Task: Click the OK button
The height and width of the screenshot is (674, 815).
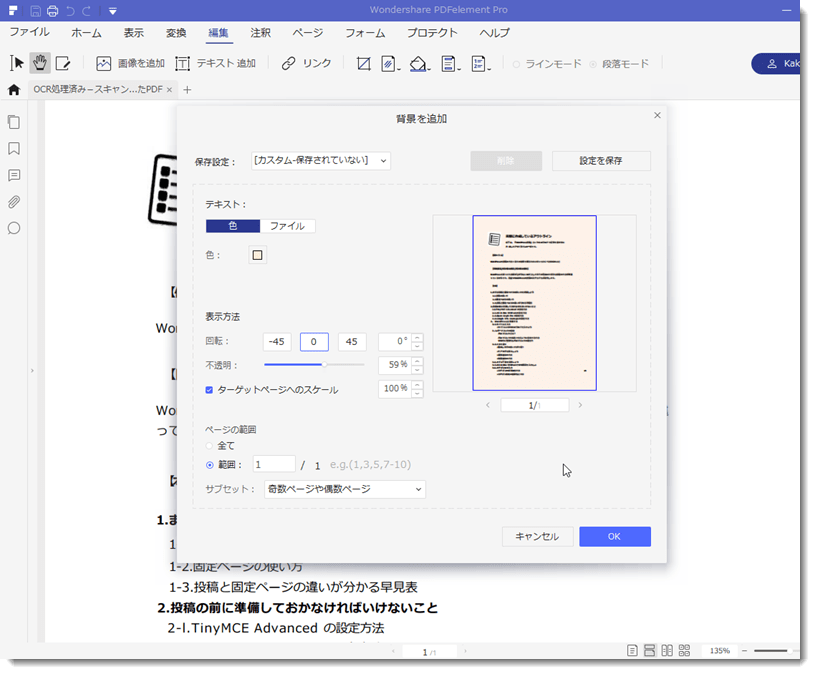Action: [x=615, y=537]
